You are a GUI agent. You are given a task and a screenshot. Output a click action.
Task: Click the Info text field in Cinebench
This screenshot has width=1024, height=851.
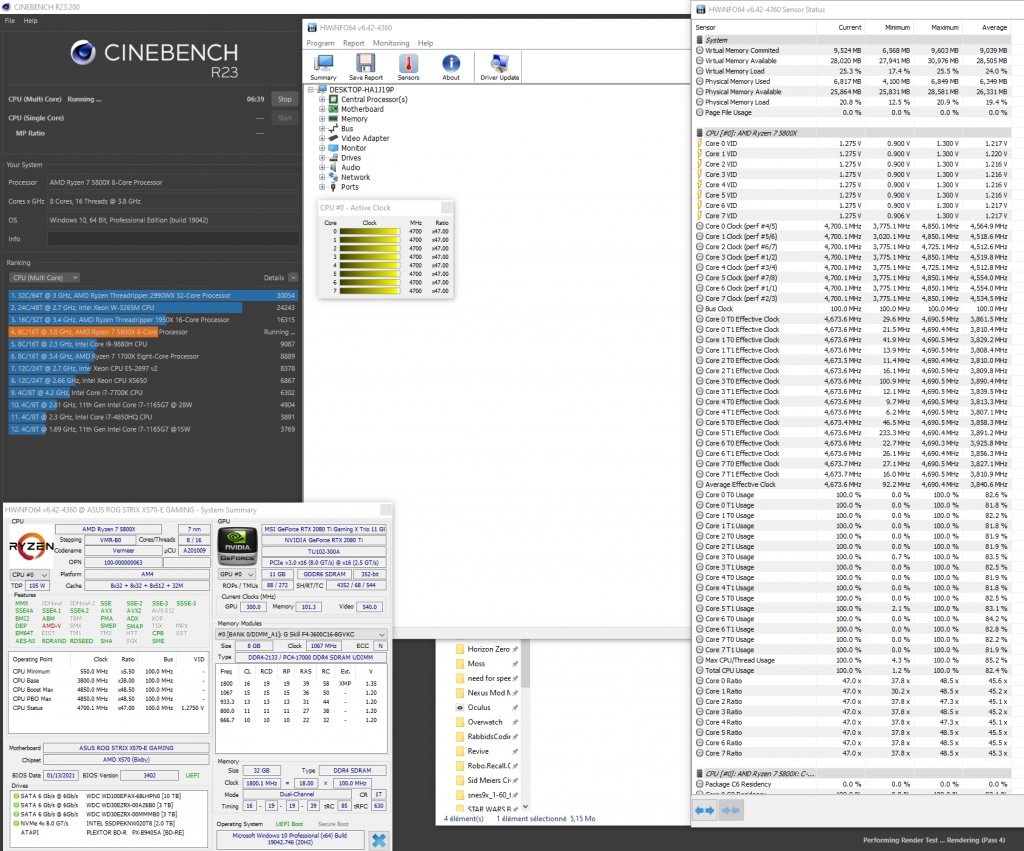[173, 239]
